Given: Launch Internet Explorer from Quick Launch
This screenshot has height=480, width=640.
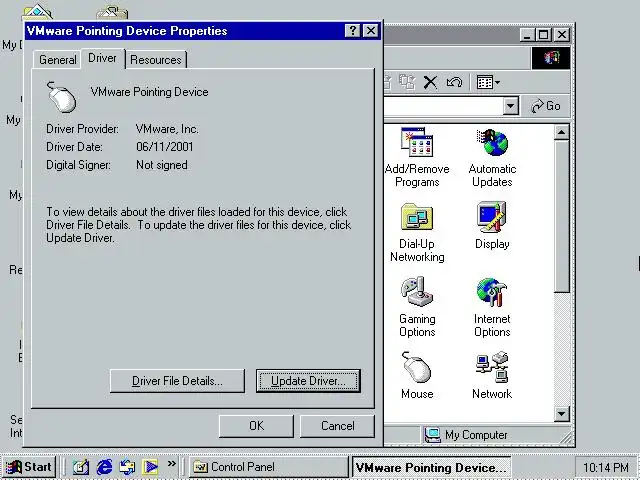Looking at the screenshot, I should point(104,467).
